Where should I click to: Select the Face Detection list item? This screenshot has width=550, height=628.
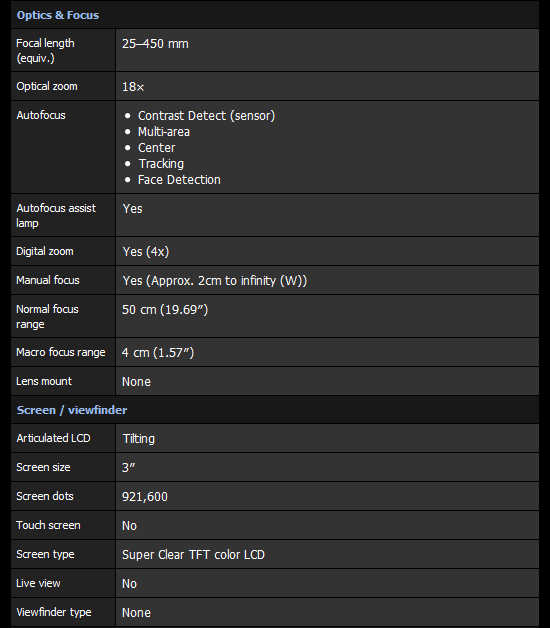click(179, 180)
